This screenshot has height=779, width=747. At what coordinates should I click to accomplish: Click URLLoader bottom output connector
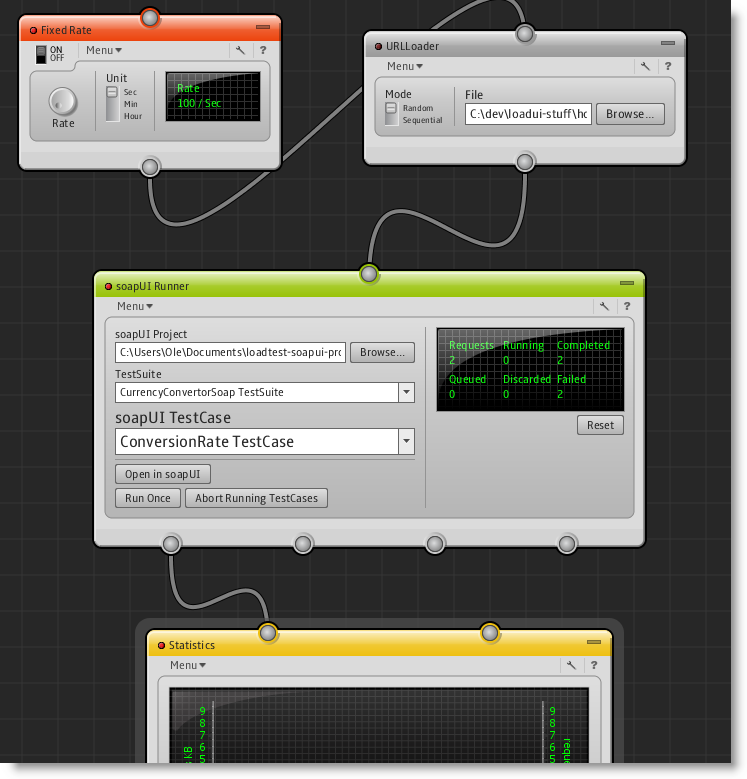tap(525, 162)
